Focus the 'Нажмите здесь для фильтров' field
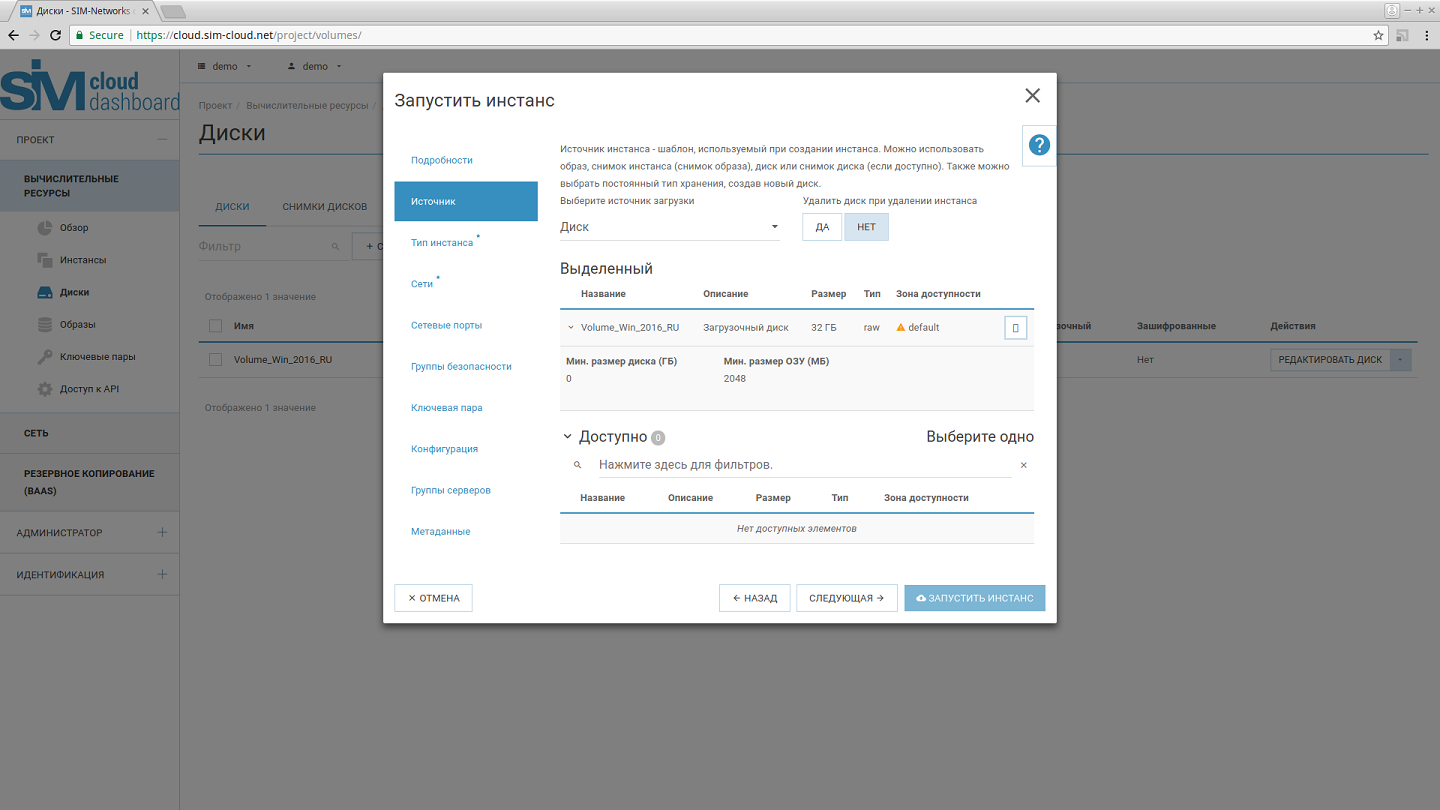The width and height of the screenshot is (1440, 810). coord(800,466)
